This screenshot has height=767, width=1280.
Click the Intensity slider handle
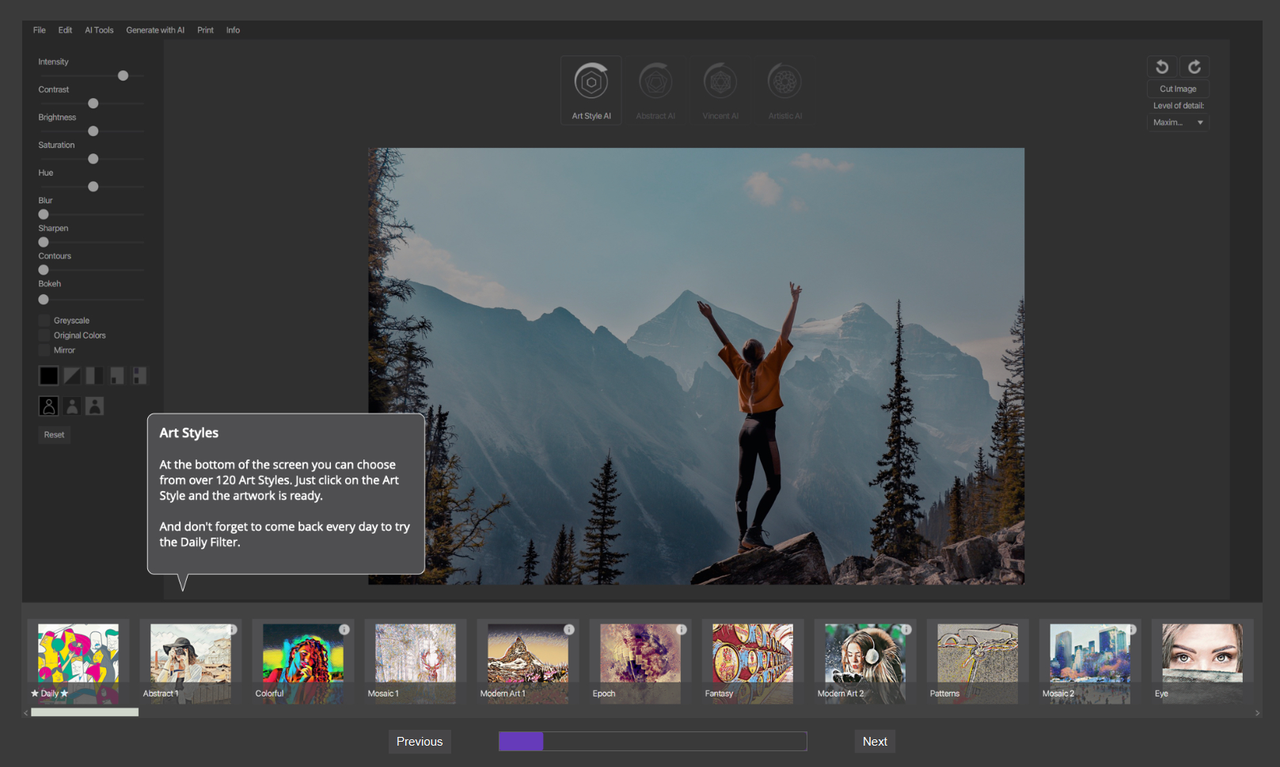click(123, 76)
